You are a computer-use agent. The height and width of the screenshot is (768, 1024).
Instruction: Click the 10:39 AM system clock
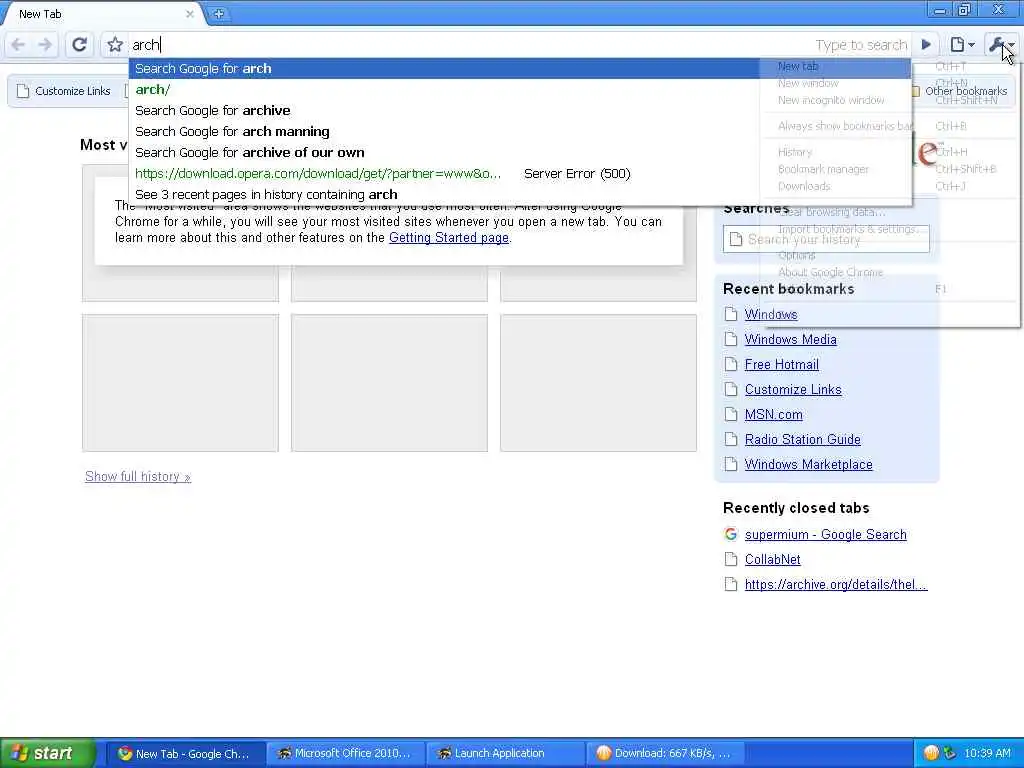coord(987,754)
